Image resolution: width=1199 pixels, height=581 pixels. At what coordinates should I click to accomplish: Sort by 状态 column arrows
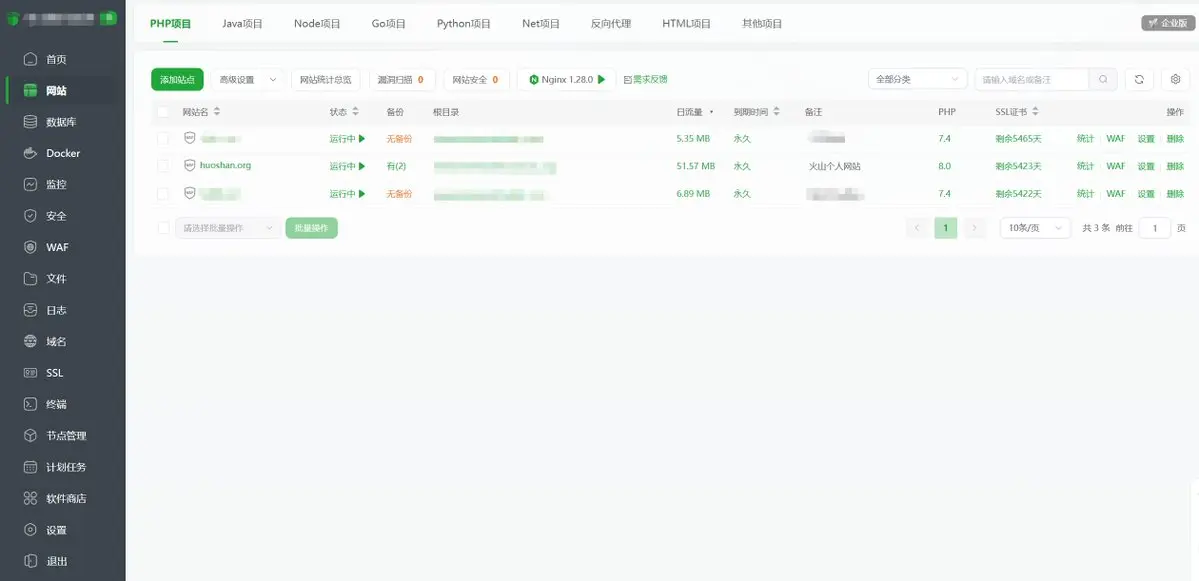click(x=356, y=112)
